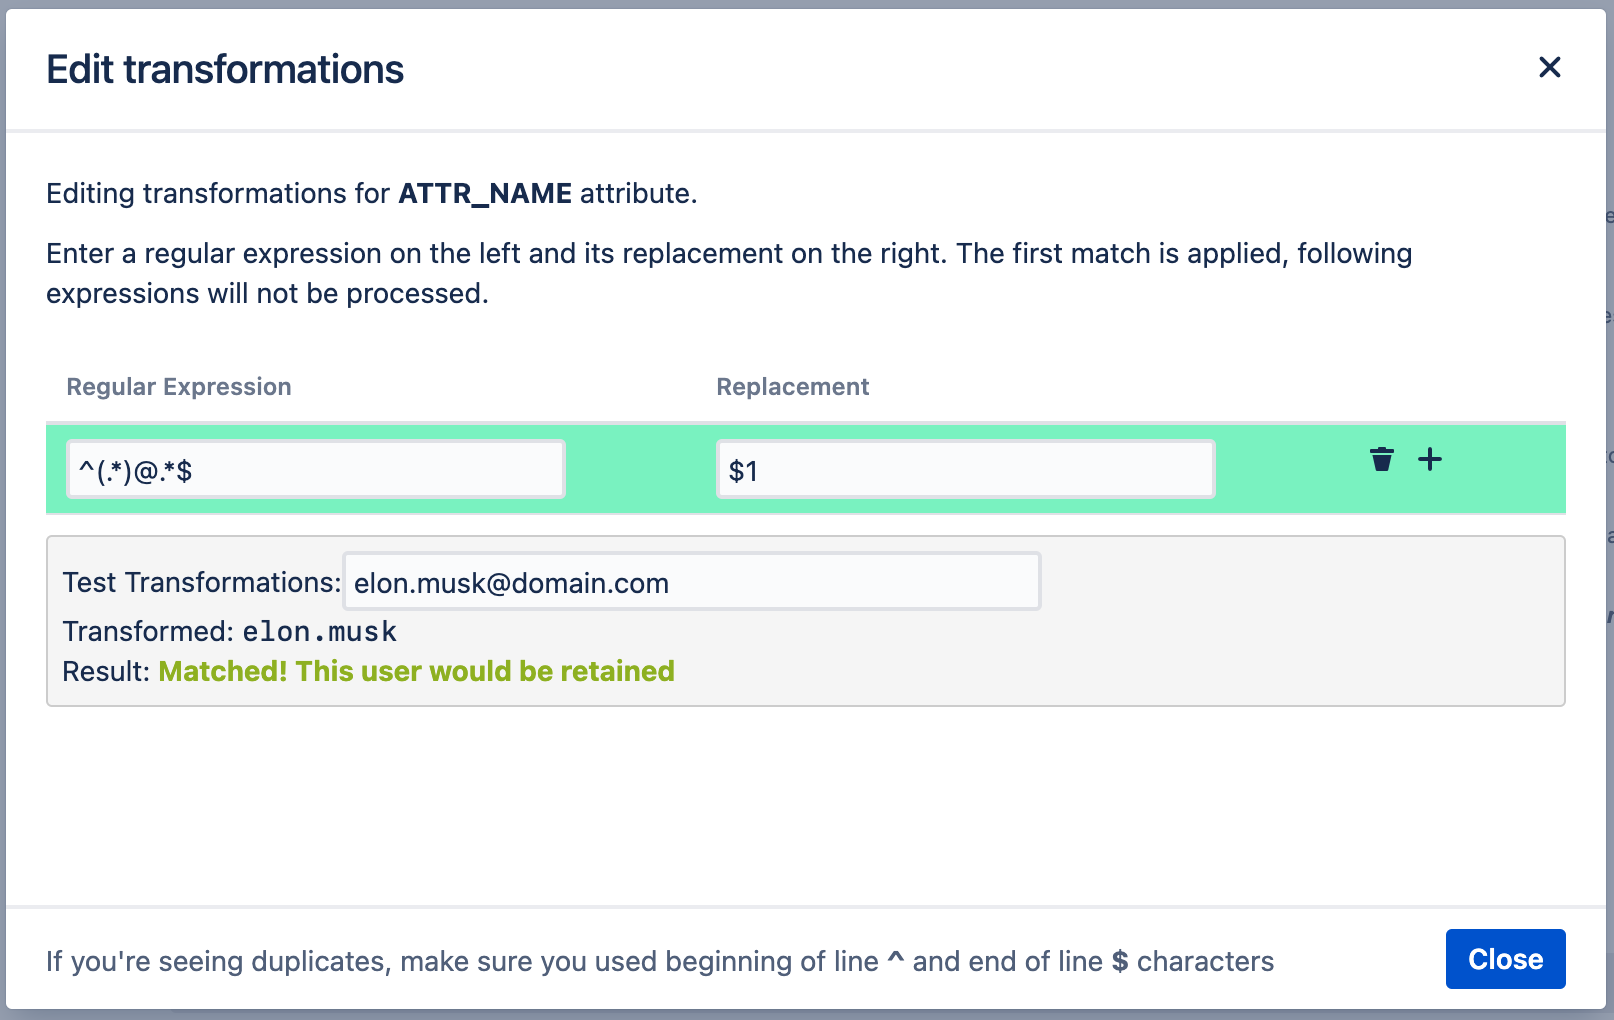The height and width of the screenshot is (1020, 1614).
Task: Click the transformed output elon.musk
Action: click(319, 632)
